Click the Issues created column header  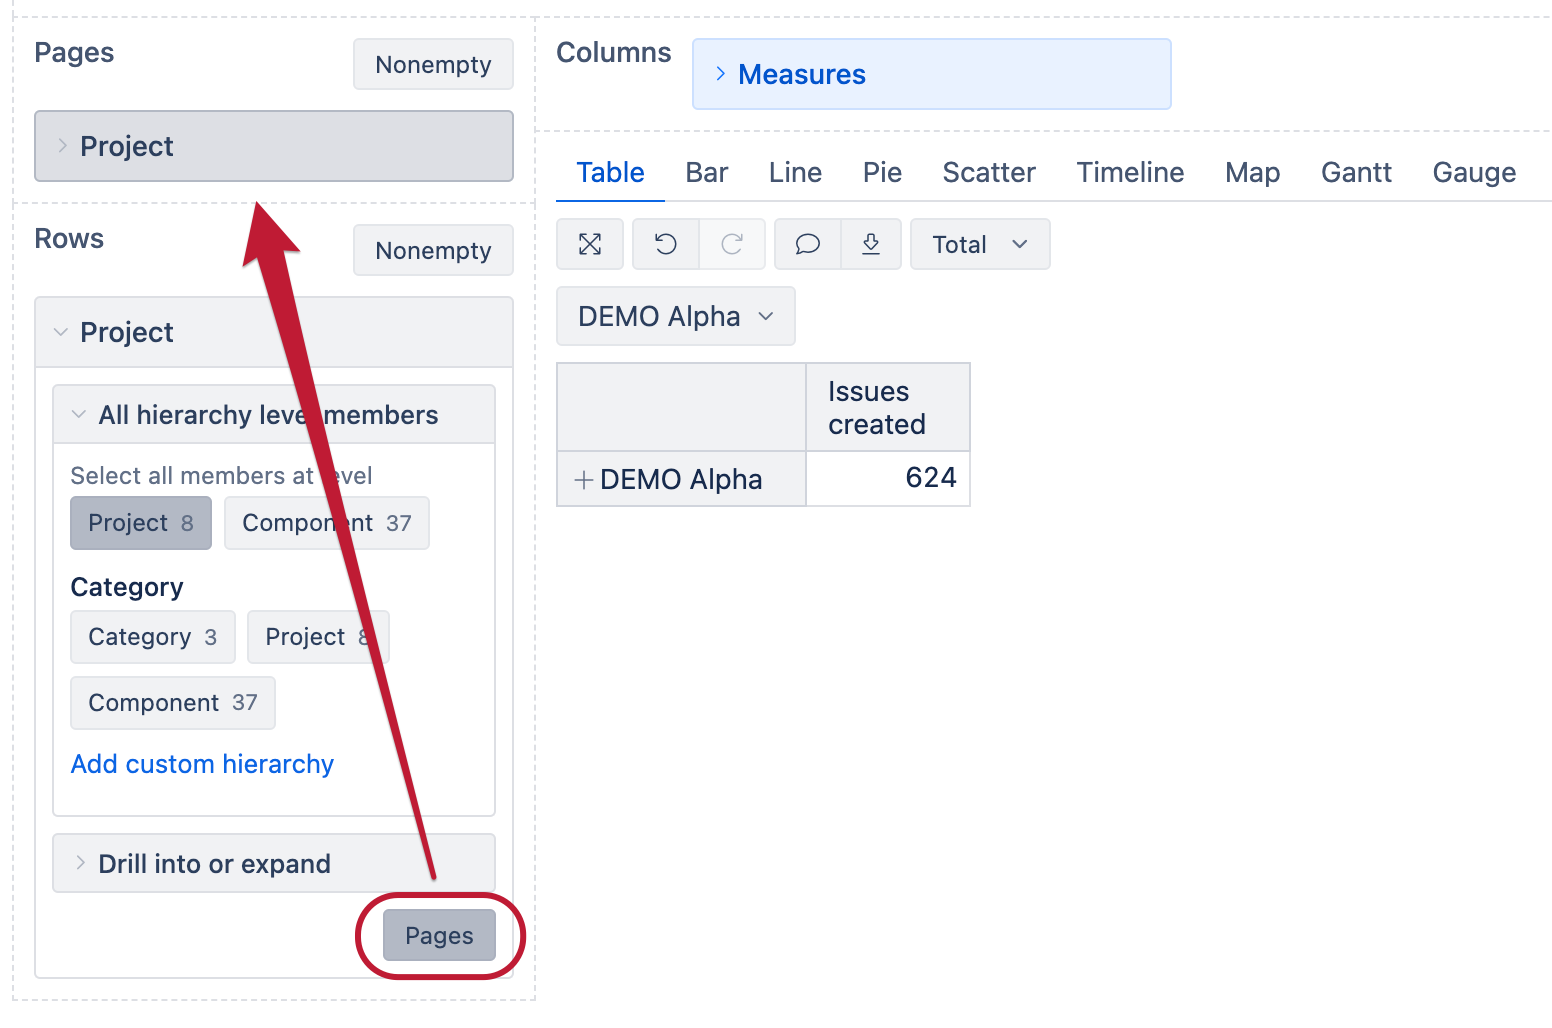[888, 407]
